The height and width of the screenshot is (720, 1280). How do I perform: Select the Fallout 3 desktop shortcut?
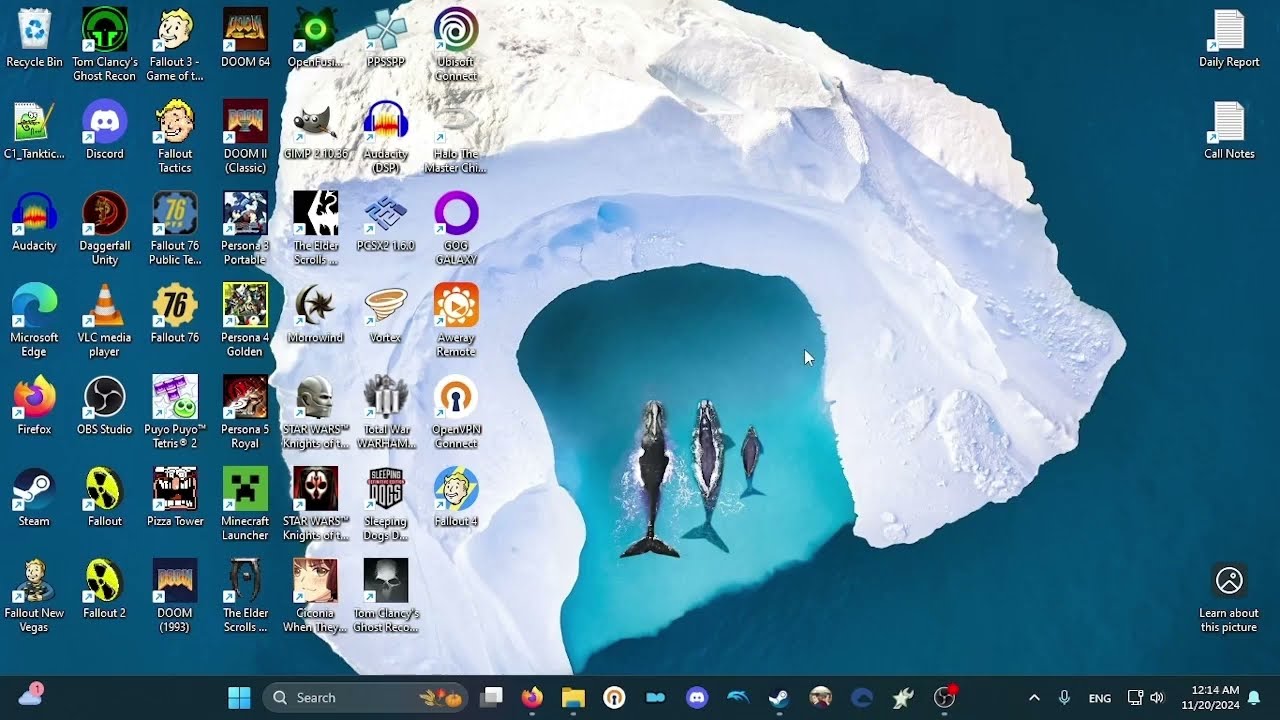(175, 45)
